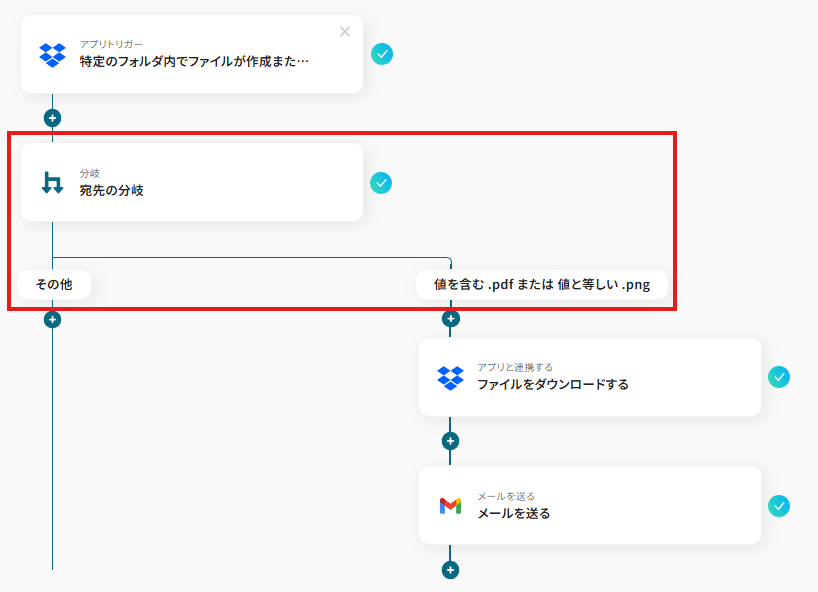Add a step below メールを送る

coord(451,570)
